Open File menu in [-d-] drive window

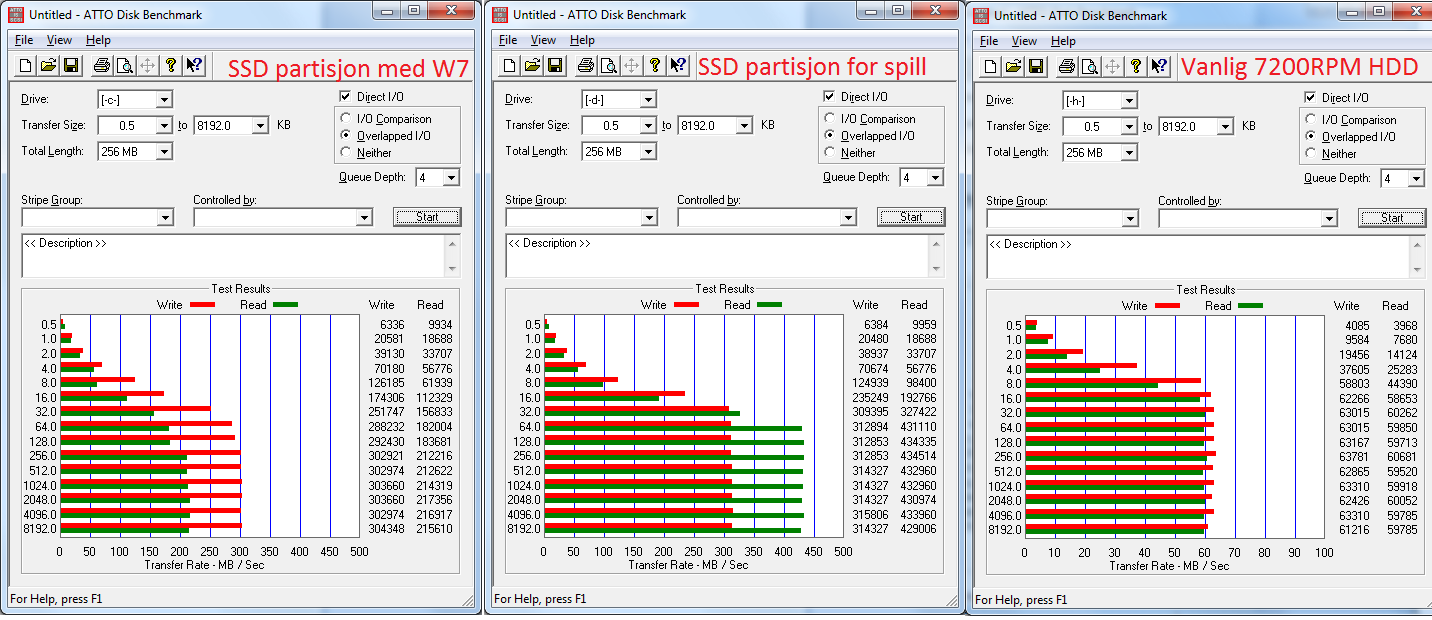(x=508, y=40)
